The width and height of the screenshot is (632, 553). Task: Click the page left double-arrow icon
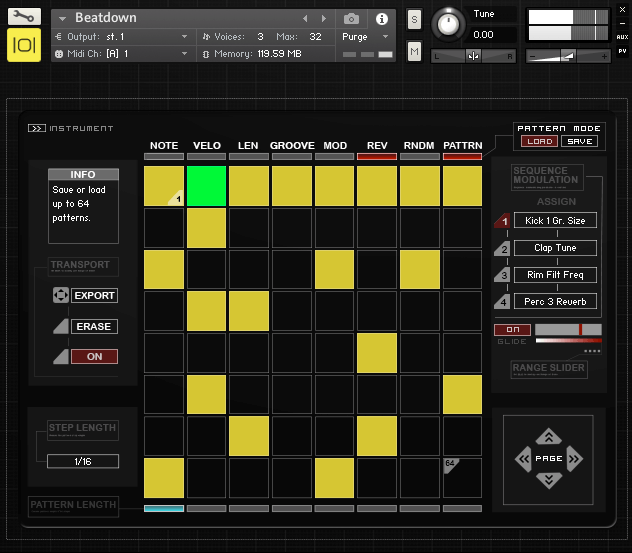point(523,459)
